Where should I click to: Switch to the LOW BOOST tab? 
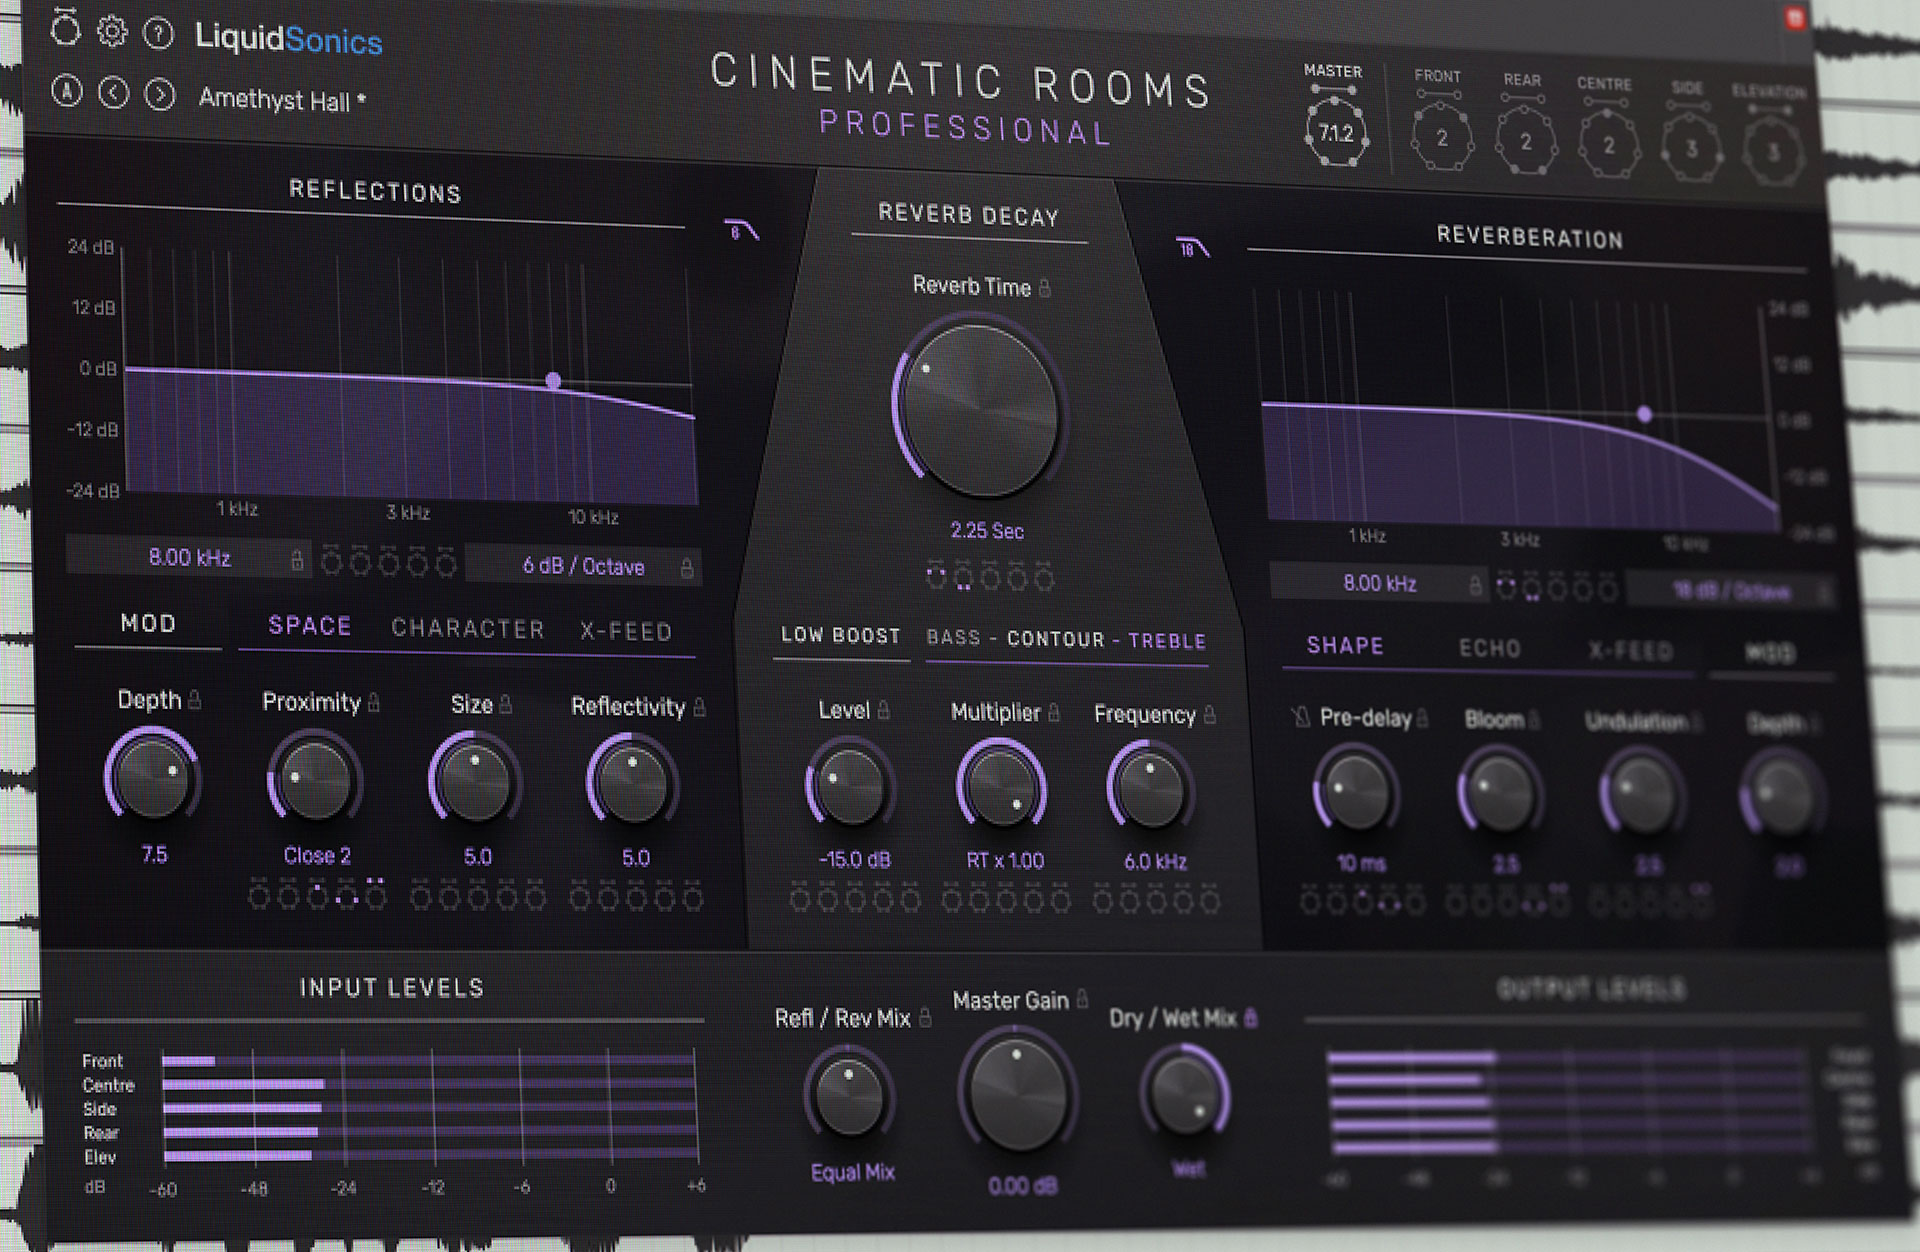(x=841, y=636)
